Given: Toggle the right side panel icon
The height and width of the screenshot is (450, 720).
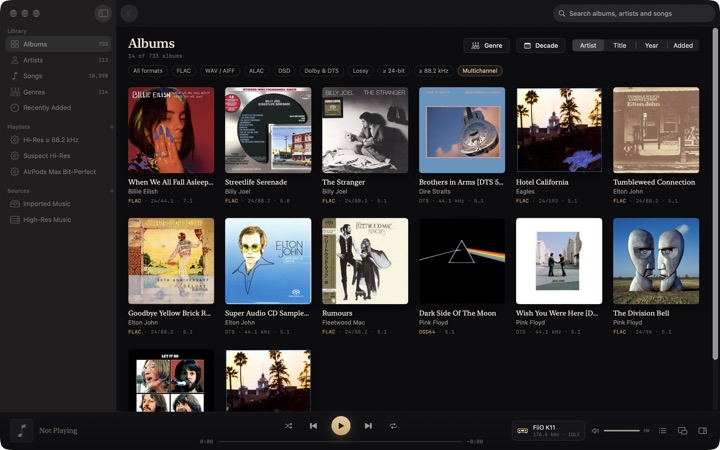Looking at the screenshot, I should [x=703, y=431].
